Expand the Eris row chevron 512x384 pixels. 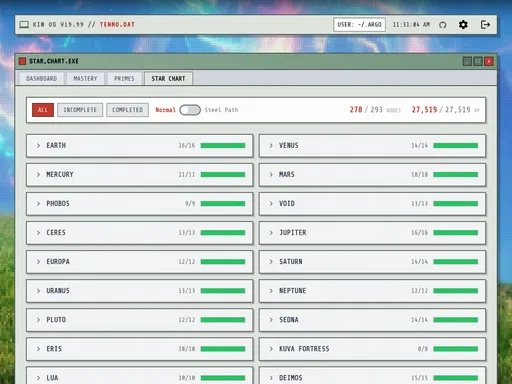(x=38, y=349)
